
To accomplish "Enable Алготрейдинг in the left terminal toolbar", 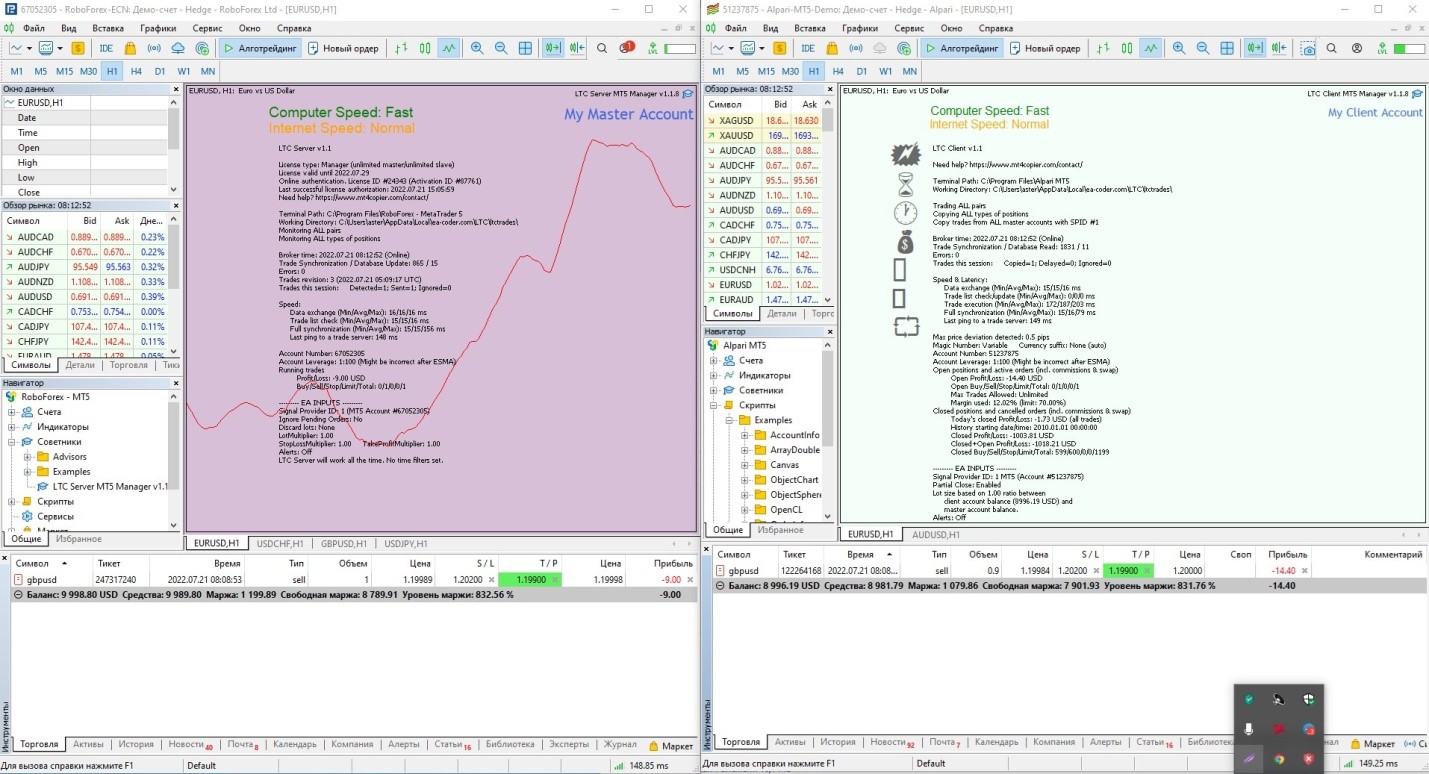I will (x=260, y=47).
